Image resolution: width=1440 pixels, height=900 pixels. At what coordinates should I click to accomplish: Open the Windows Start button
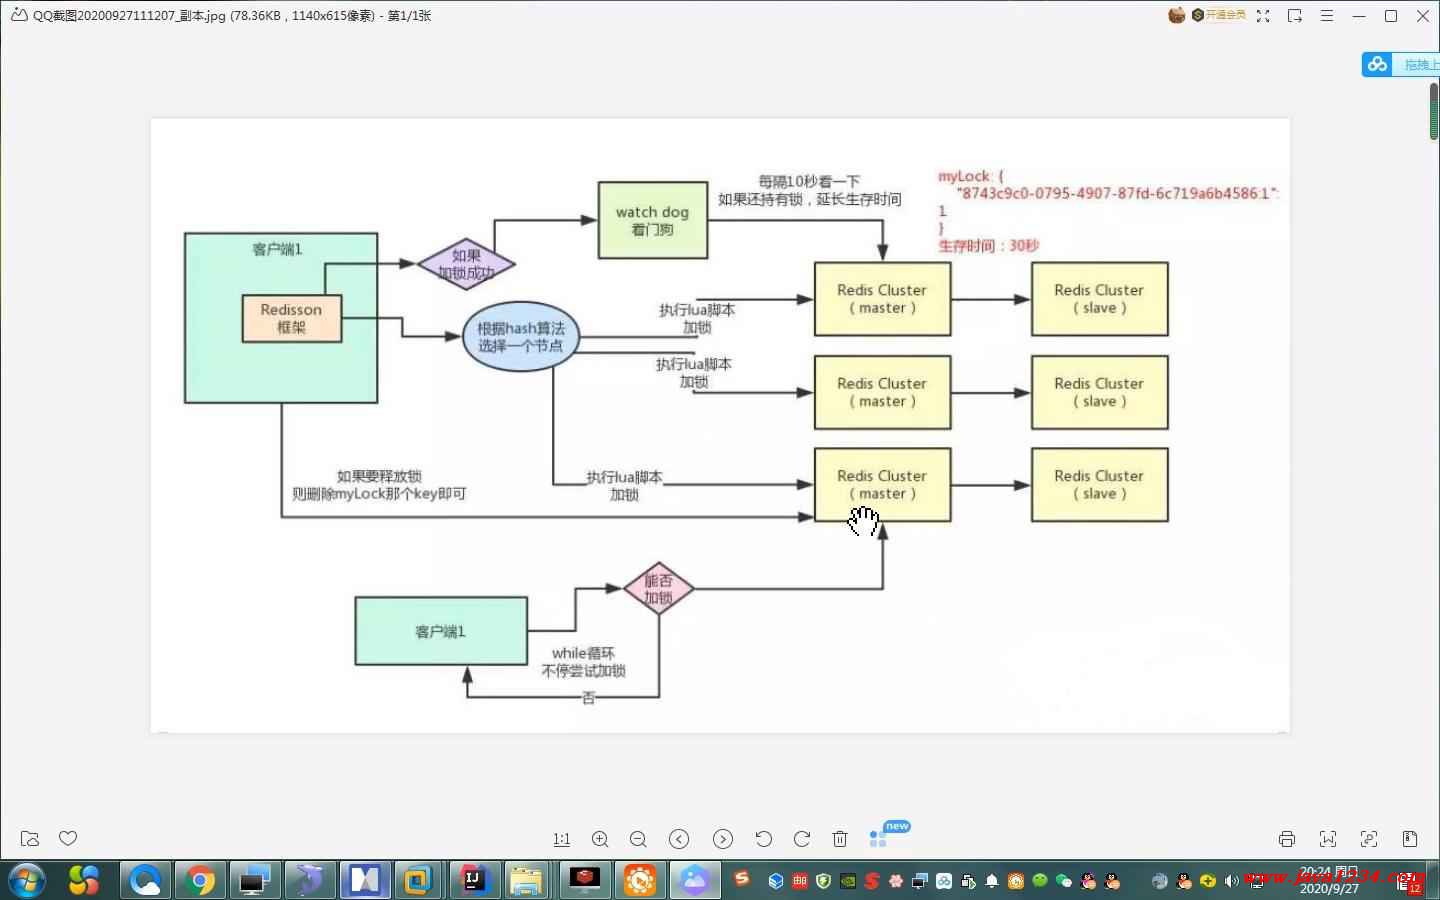tap(27, 880)
